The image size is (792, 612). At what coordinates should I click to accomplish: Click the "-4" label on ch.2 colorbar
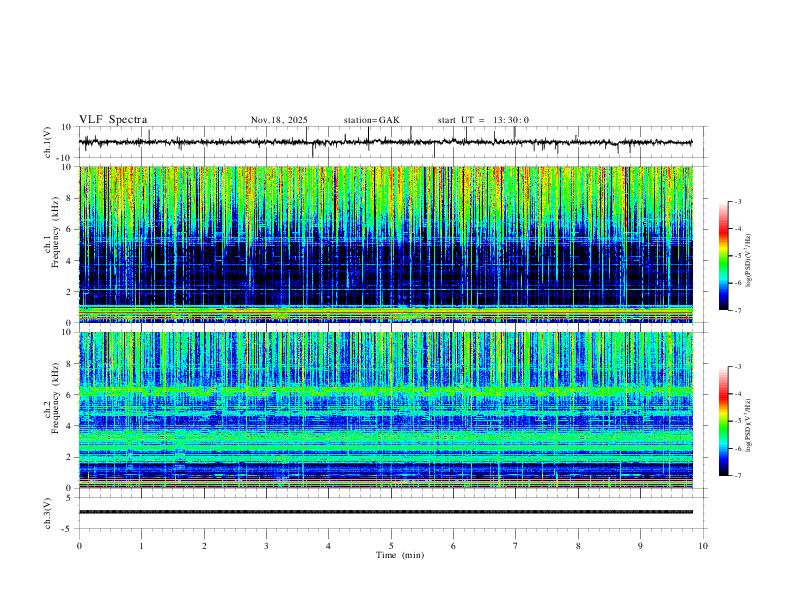737,394
